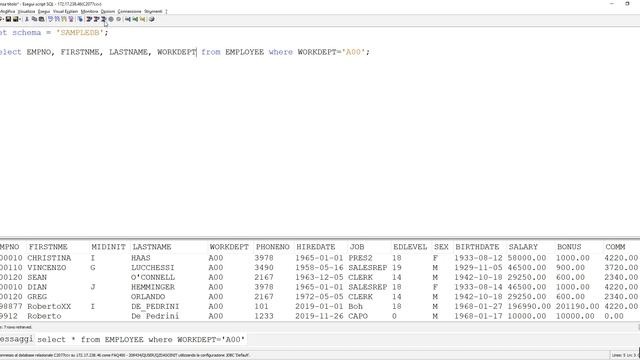Click the HEMMINGER last name cell
The width and height of the screenshot is (640, 360).
click(x=153, y=287)
